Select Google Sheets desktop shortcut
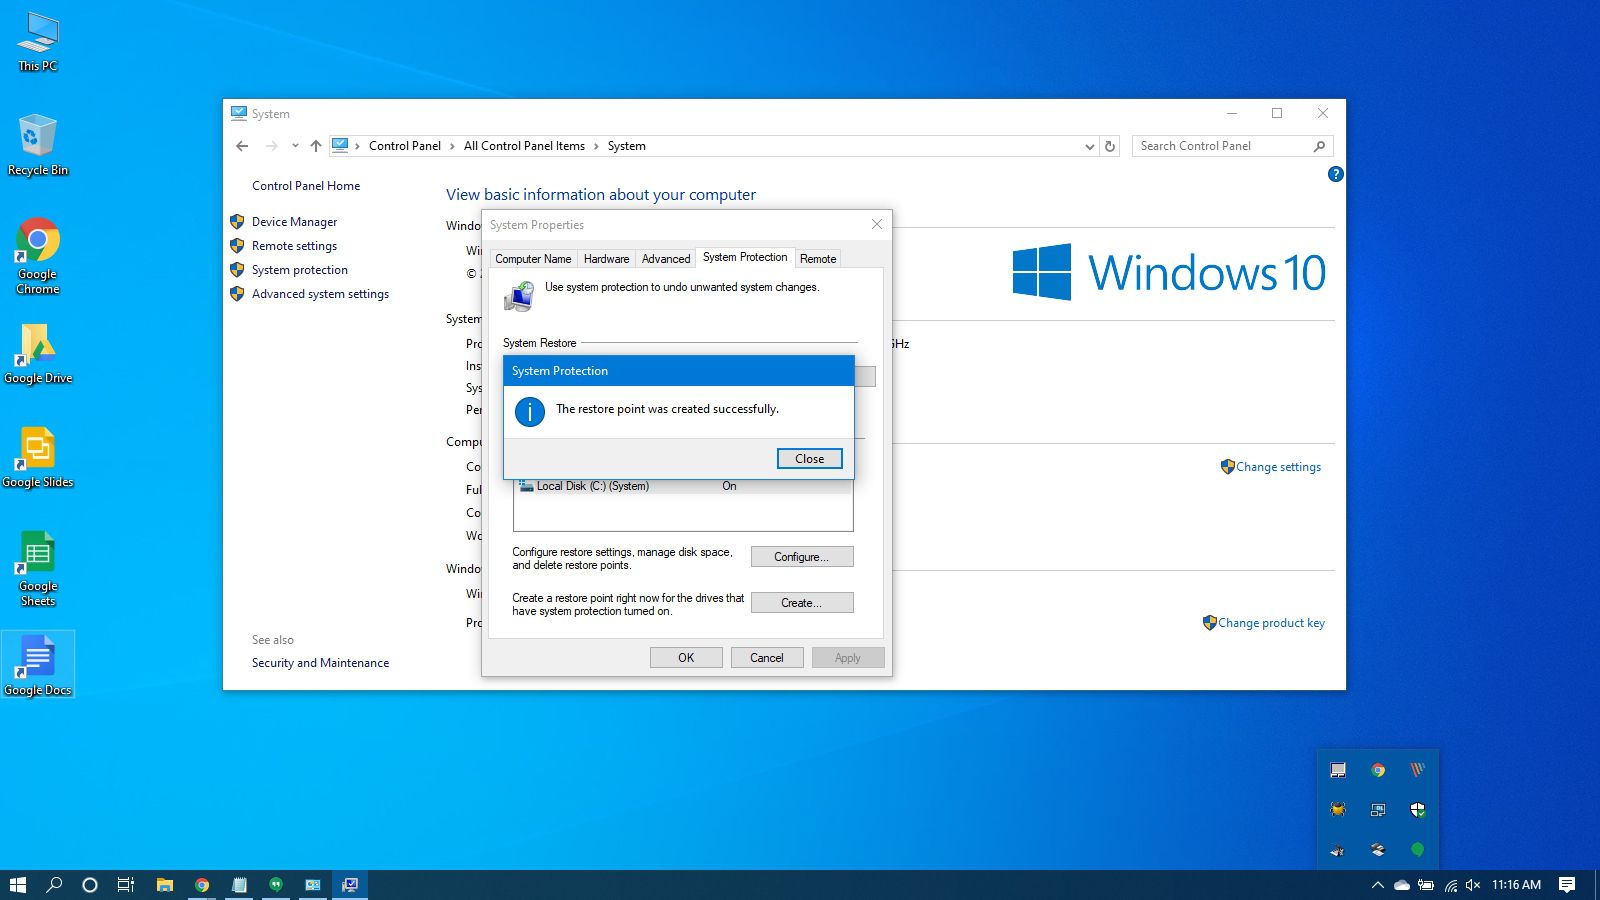The width and height of the screenshot is (1600, 900). click(x=38, y=568)
